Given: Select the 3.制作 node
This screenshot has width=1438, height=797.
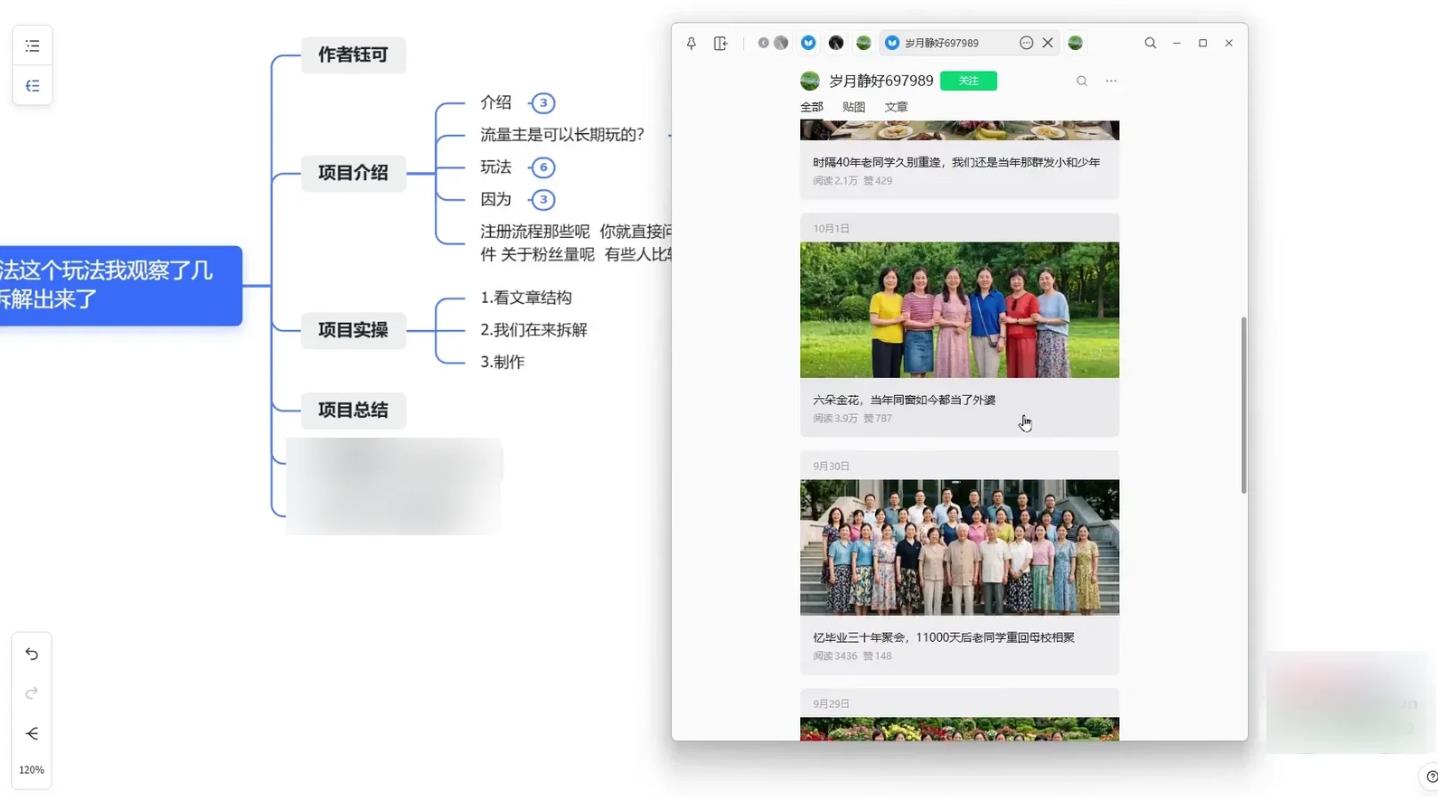Looking at the screenshot, I should (x=502, y=362).
